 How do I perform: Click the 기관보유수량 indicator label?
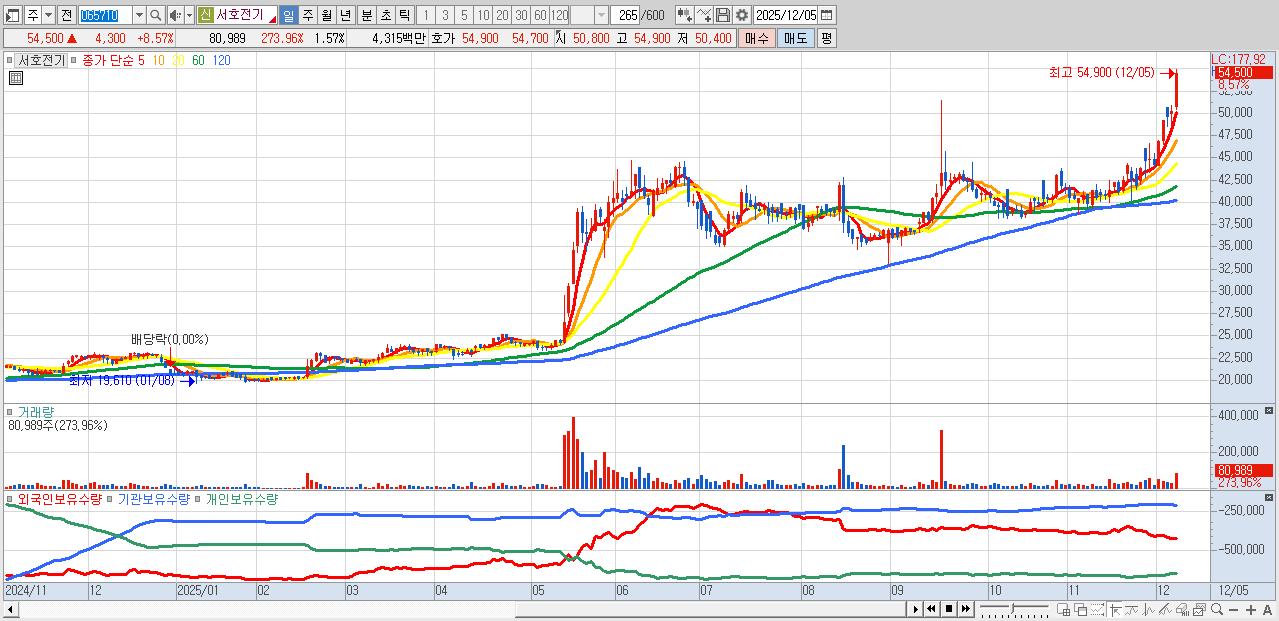154,498
